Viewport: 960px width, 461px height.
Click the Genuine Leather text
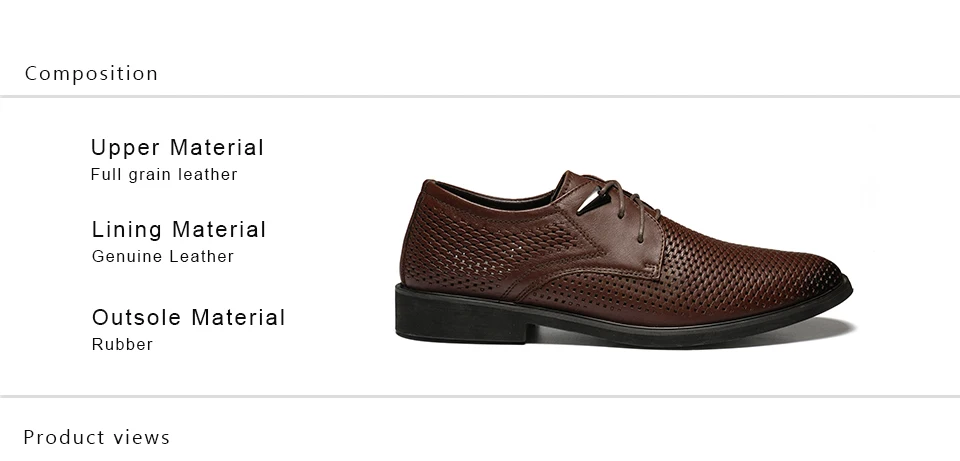pyautogui.click(x=163, y=257)
